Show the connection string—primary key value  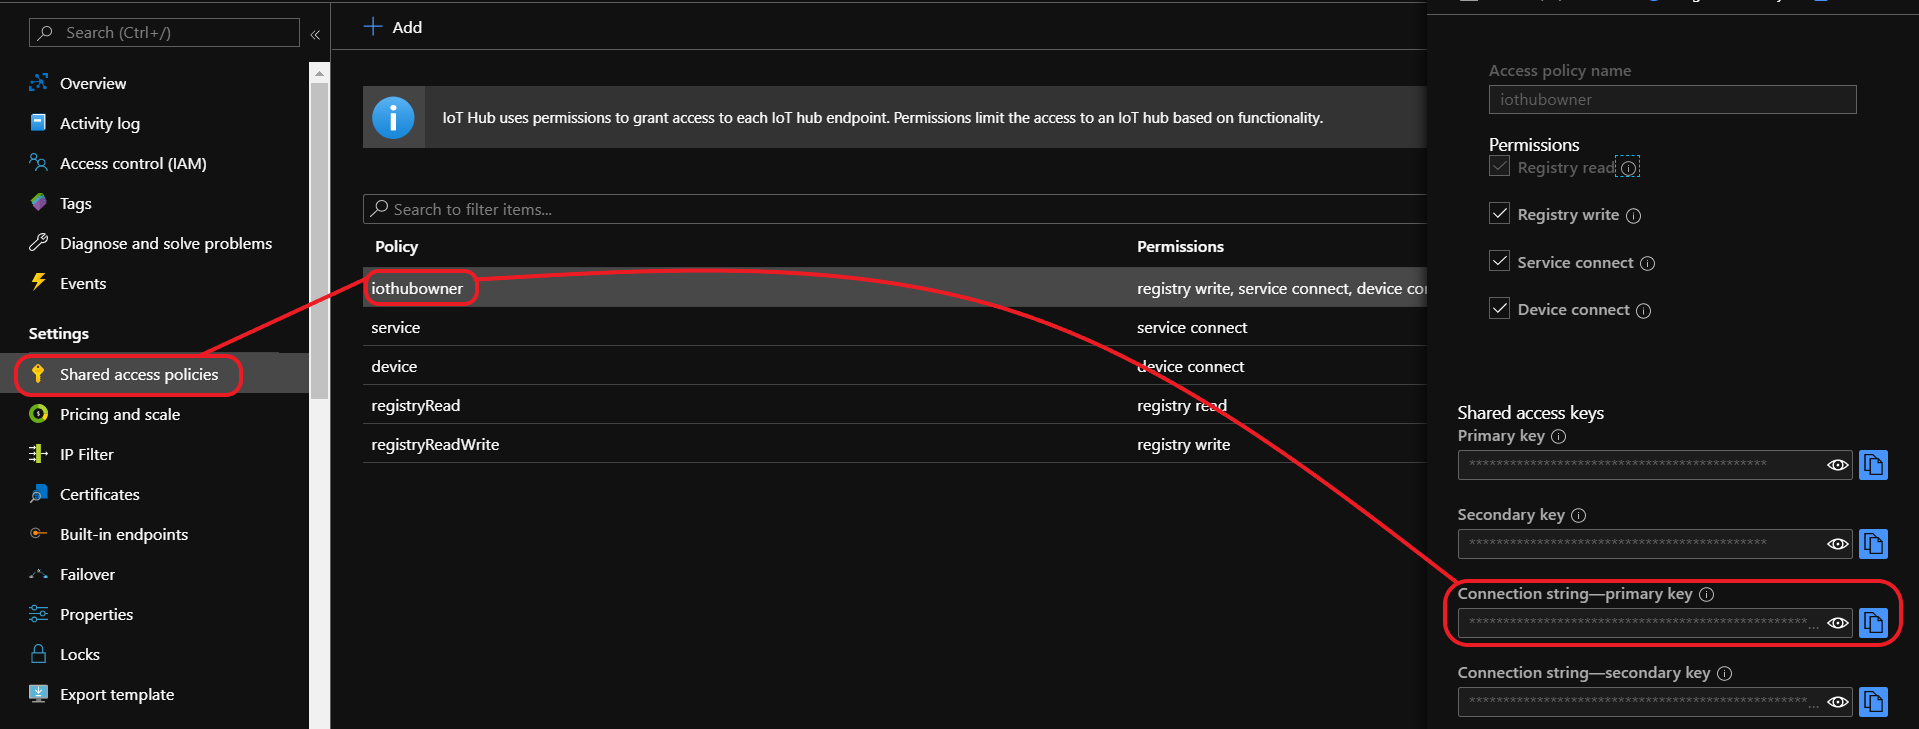(x=1837, y=623)
